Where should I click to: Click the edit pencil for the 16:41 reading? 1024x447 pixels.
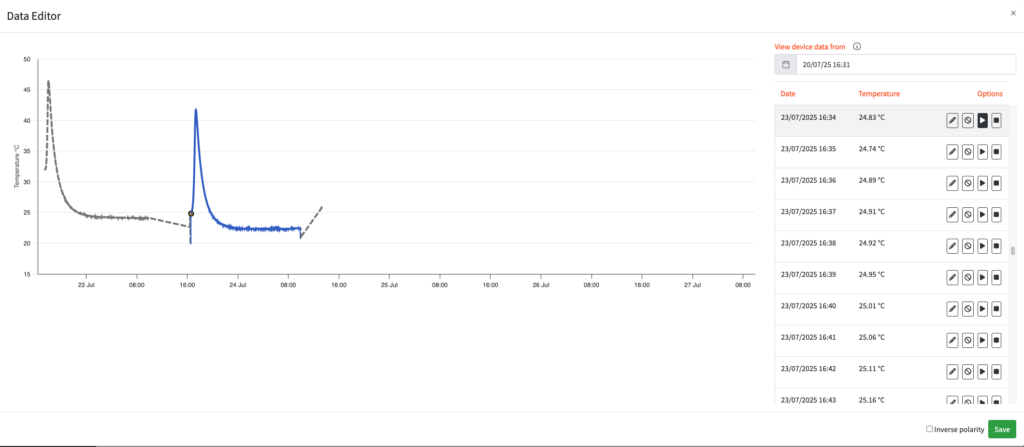[953, 340]
